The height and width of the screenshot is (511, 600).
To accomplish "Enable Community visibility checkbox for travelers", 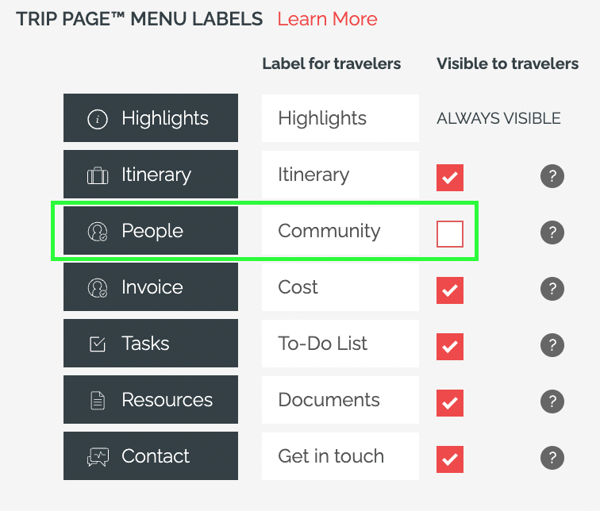I will (450, 234).
